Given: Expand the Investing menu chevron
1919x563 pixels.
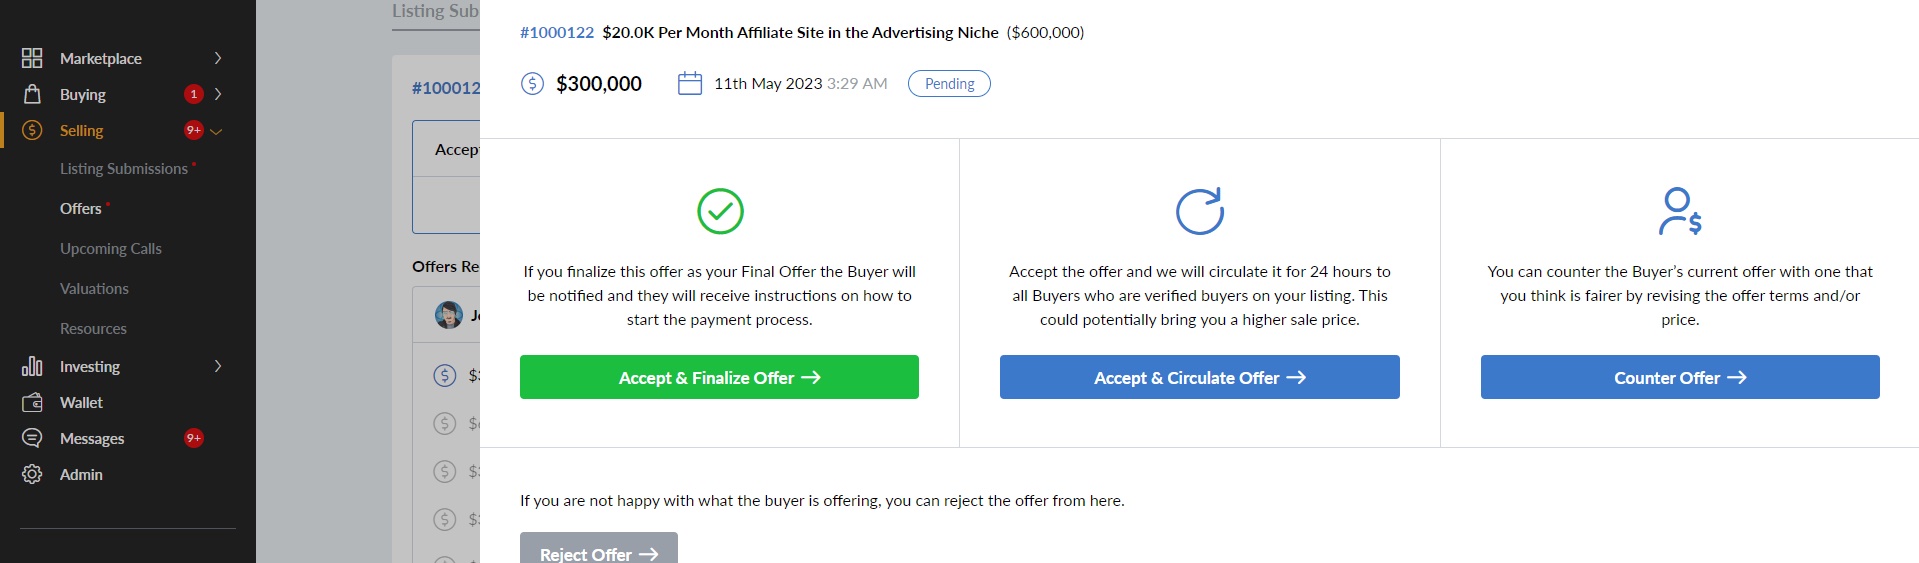Looking at the screenshot, I should (218, 366).
